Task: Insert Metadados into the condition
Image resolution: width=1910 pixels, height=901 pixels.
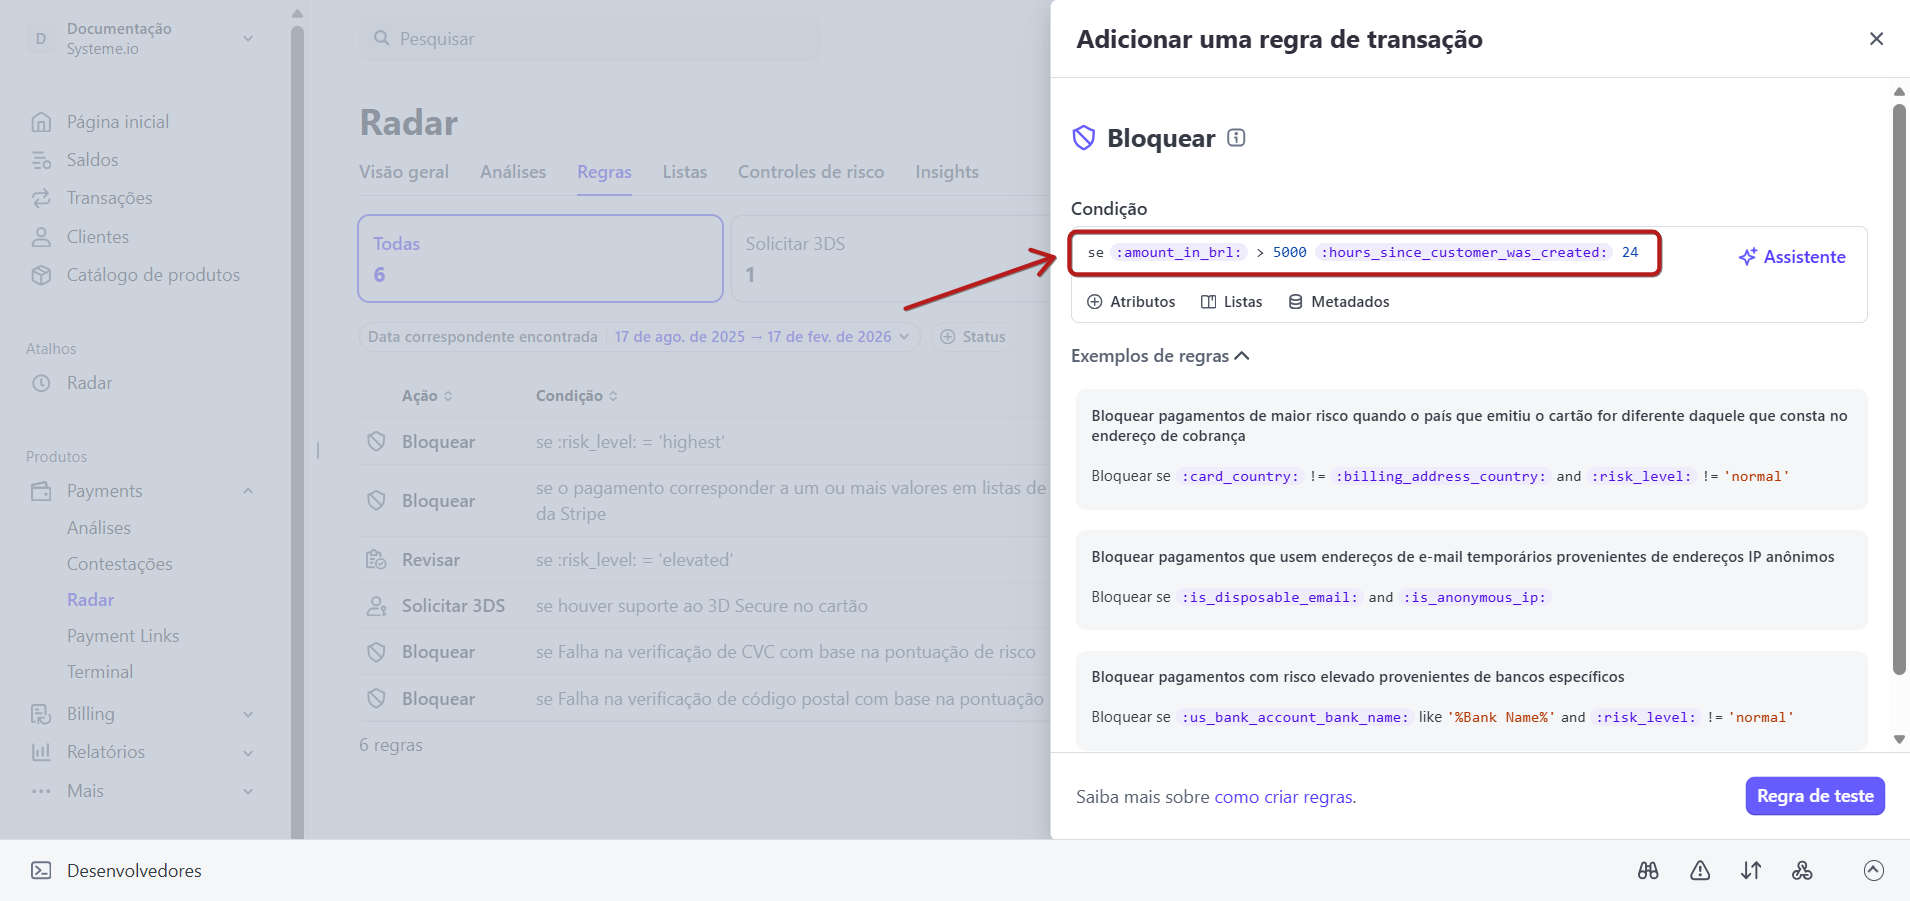Action: [x=1338, y=302]
